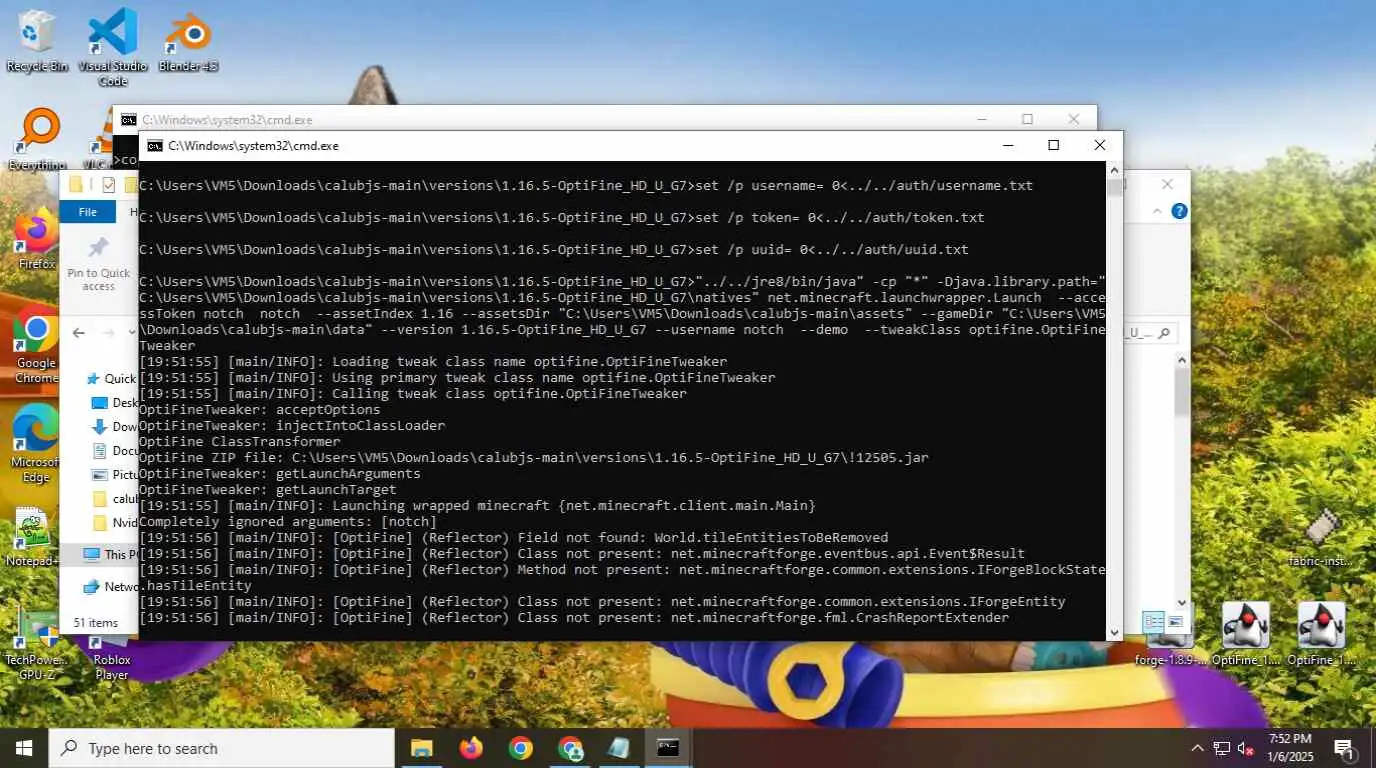Select the rightmost OptiFine jar desktop file
This screenshot has width=1376, height=768.
point(1321,635)
